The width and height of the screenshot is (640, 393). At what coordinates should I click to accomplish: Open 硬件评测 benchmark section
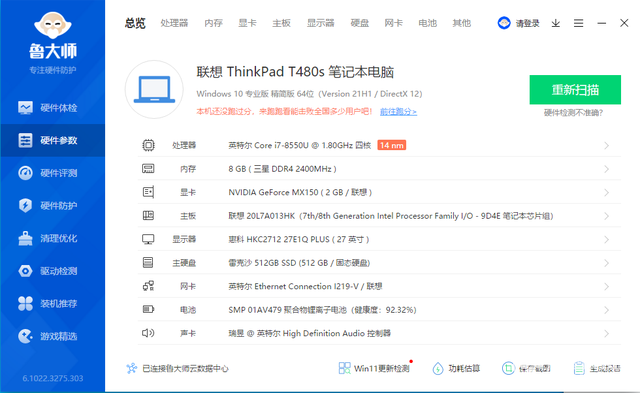click(53, 173)
